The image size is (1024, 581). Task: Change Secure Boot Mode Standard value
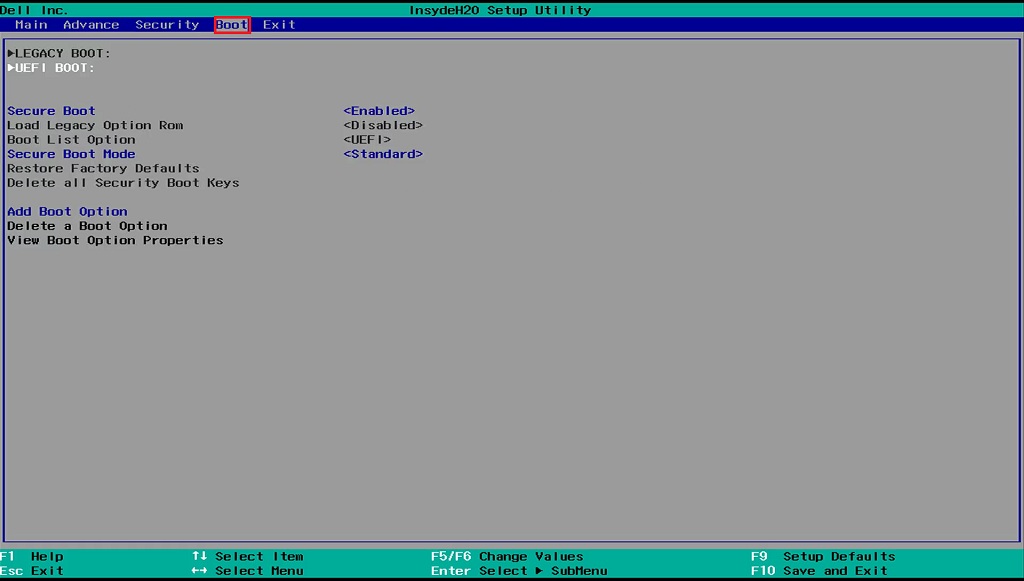coord(382,154)
